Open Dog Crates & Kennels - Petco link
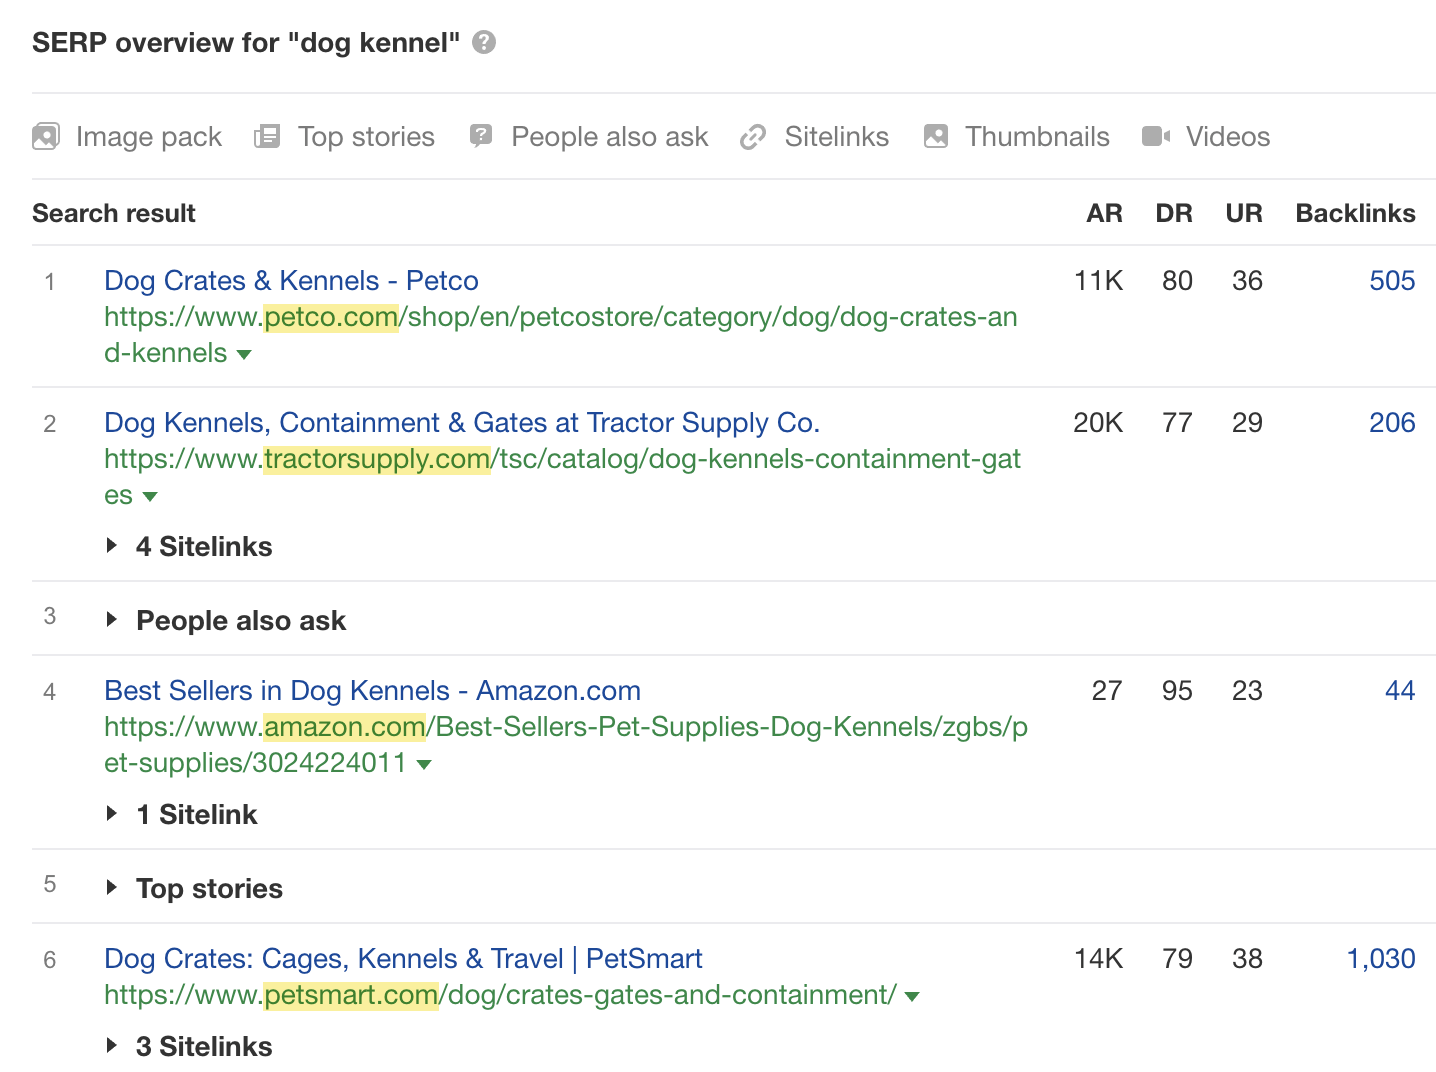 tap(291, 281)
